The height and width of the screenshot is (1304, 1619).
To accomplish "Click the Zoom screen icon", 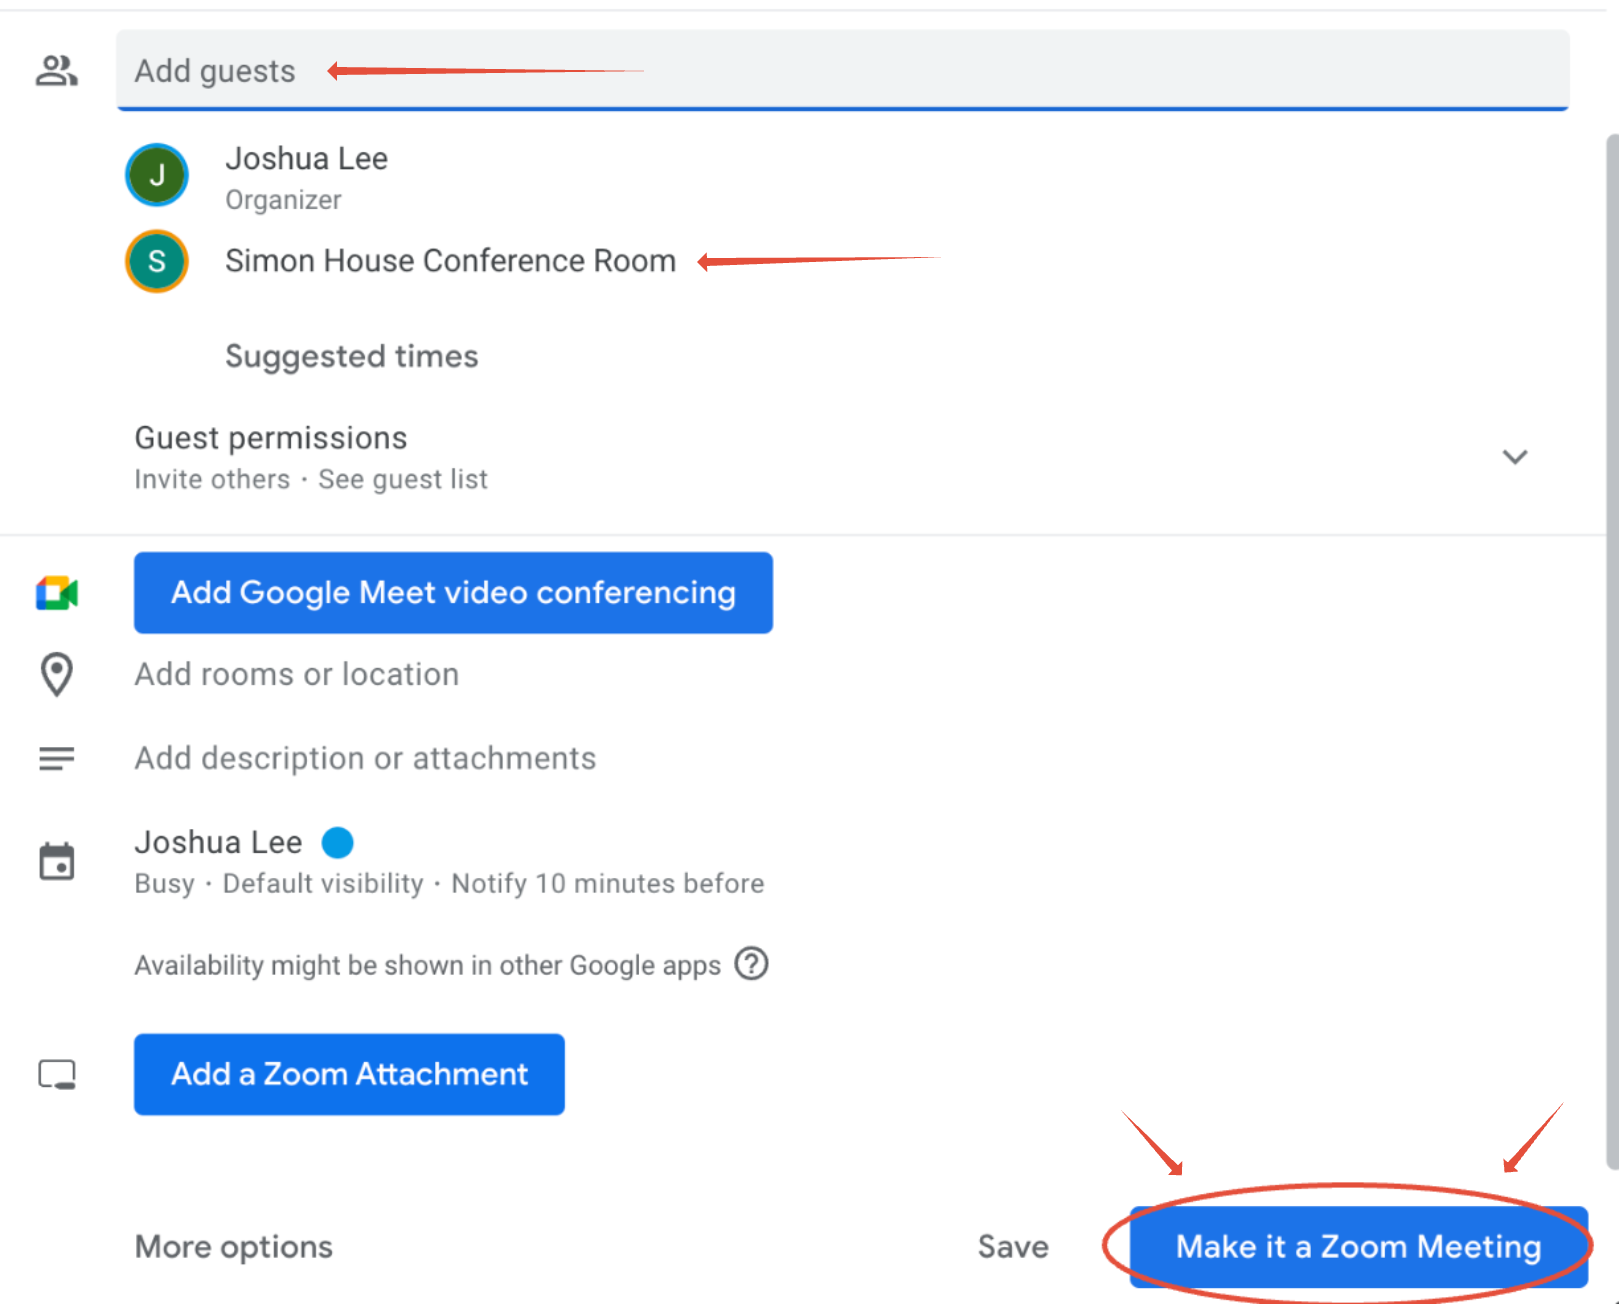I will [57, 1075].
